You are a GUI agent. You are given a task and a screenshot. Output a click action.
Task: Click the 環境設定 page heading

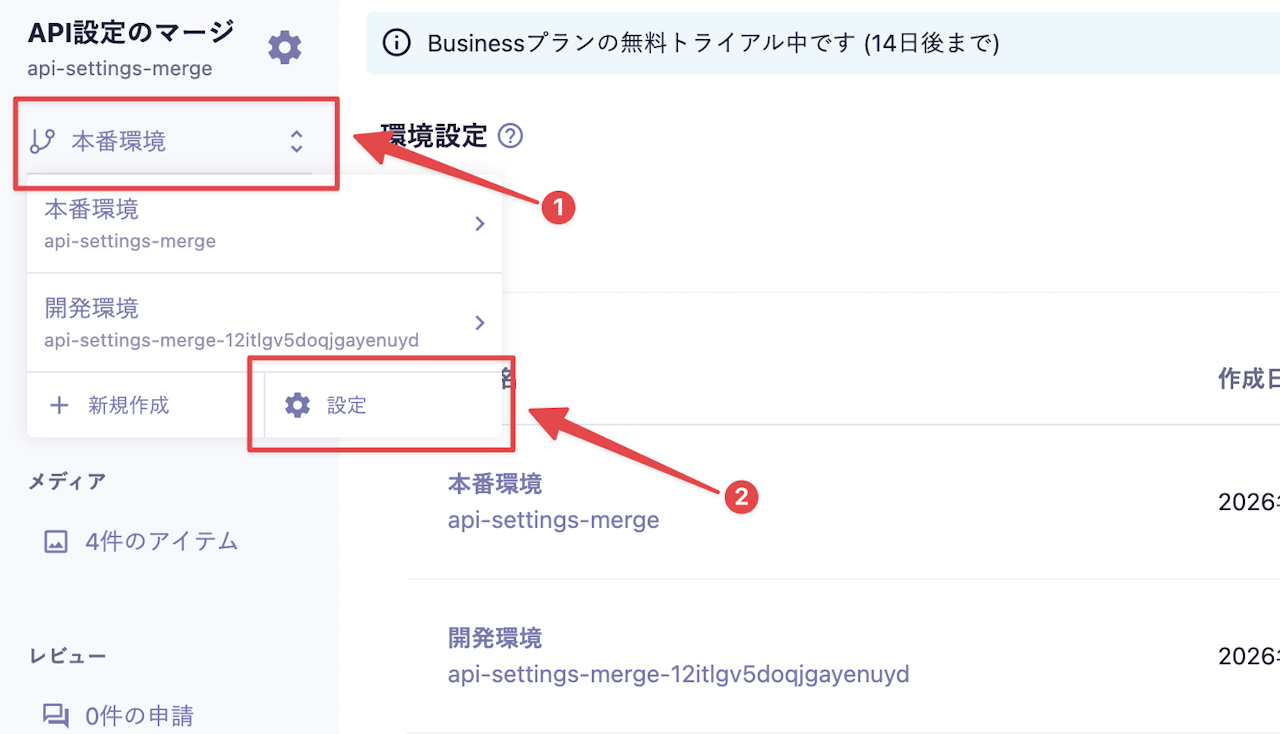point(434,135)
